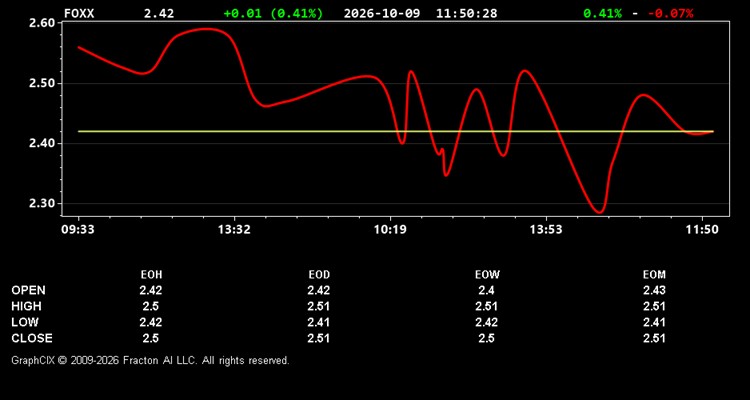Screen dimensions: 750x400
Task: Select the EOW open value 2.4
Action: pyautogui.click(x=486, y=290)
